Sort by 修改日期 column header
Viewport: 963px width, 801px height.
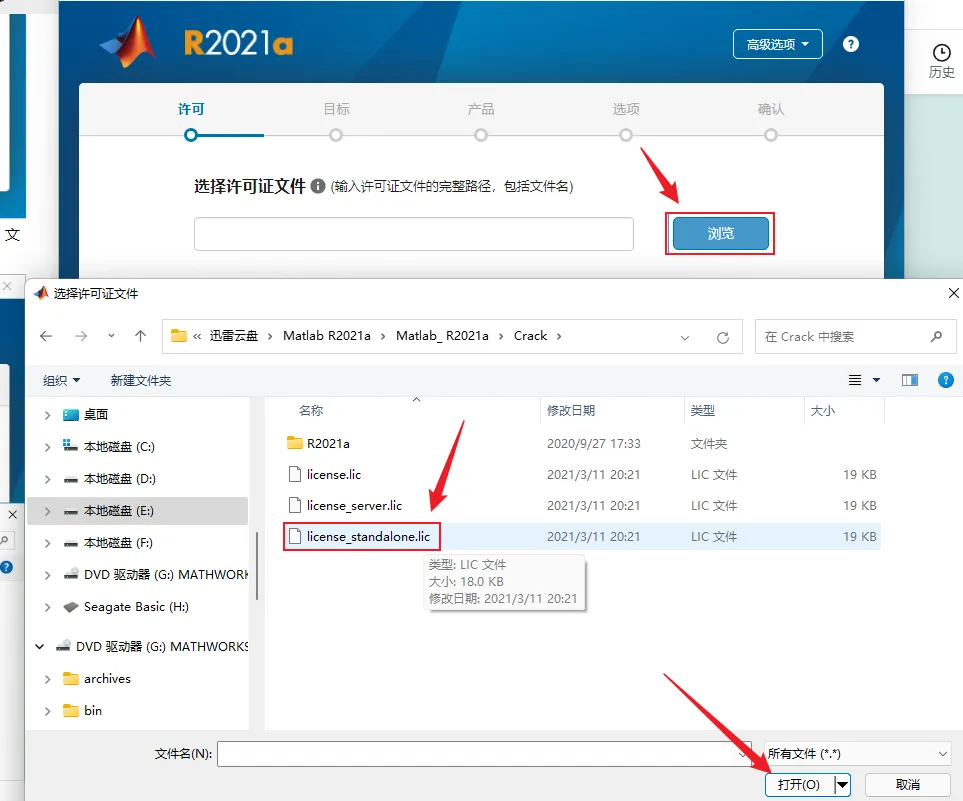(x=571, y=410)
